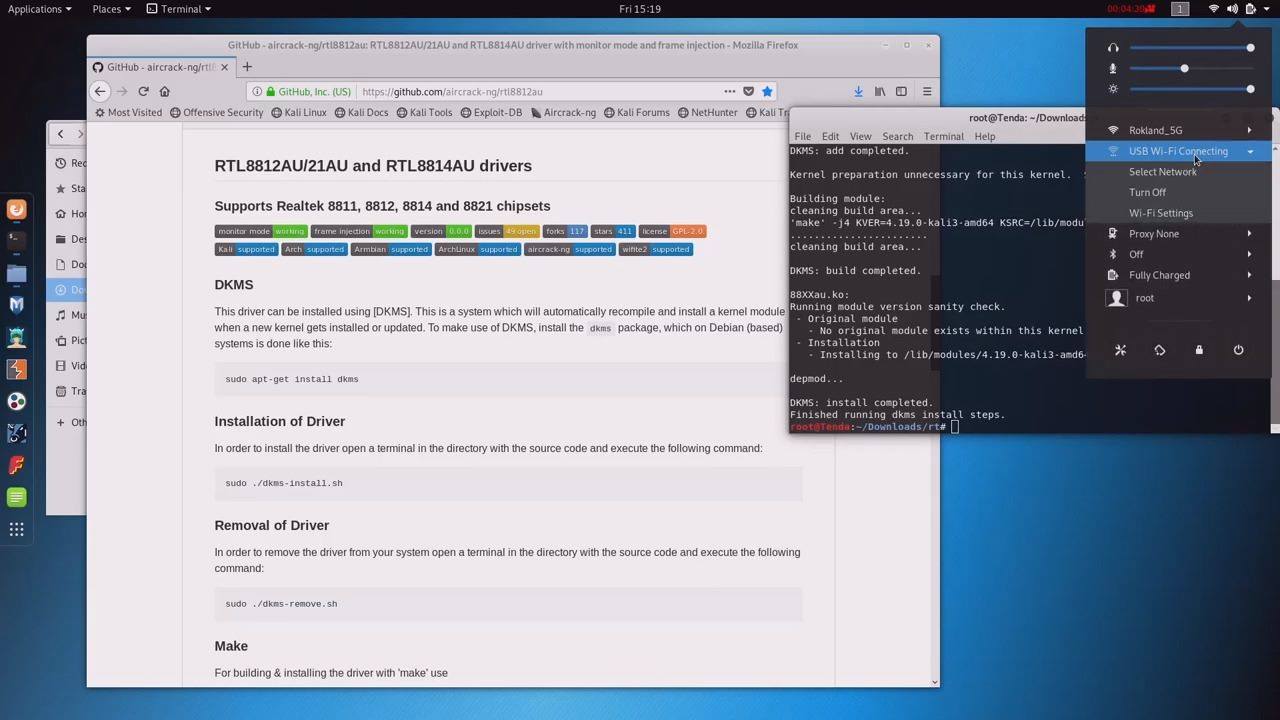Adjust screen brightness slider
The width and height of the screenshot is (1280, 720).
(x=1190, y=89)
